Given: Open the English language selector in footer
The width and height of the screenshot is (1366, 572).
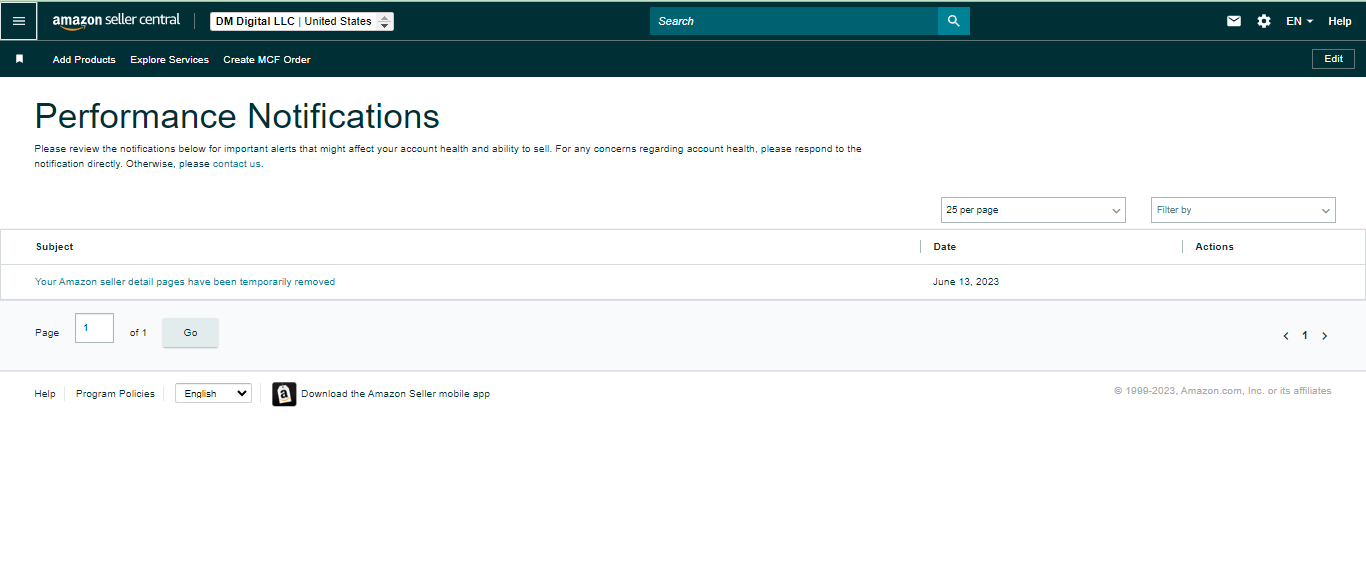Looking at the screenshot, I should coord(213,394).
